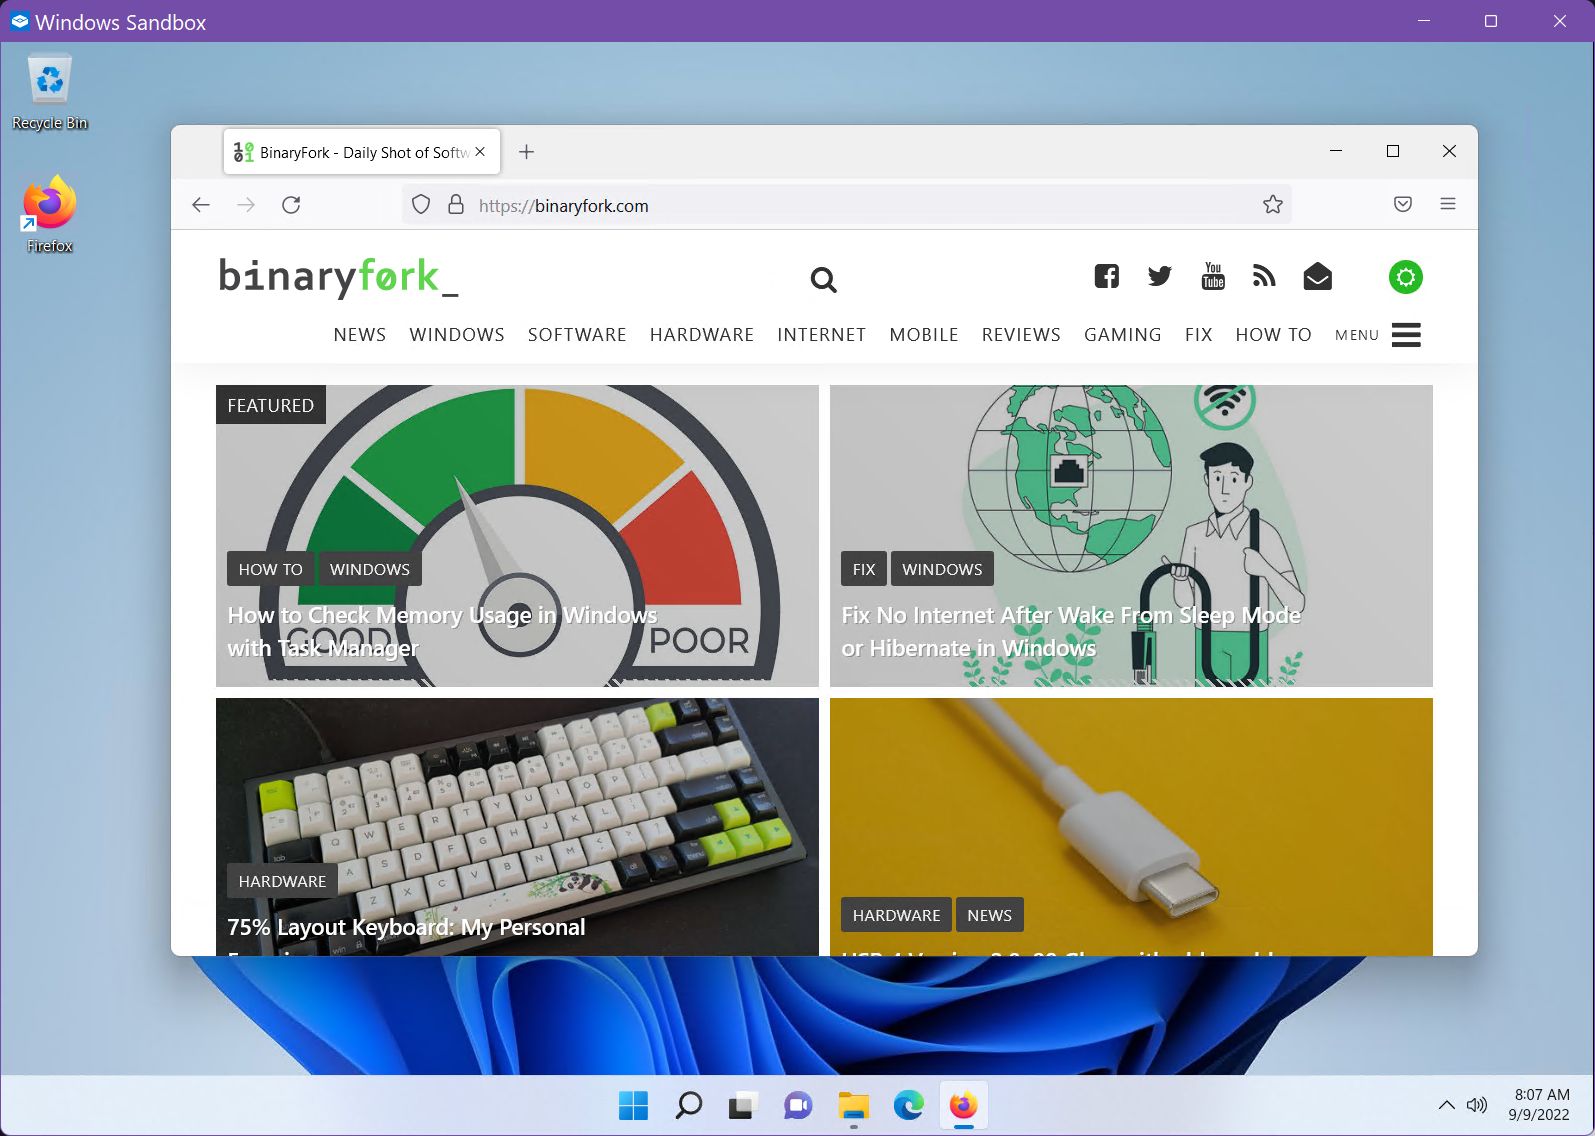
Task: Open the BinaryFork YouTube icon
Action: [x=1213, y=277]
